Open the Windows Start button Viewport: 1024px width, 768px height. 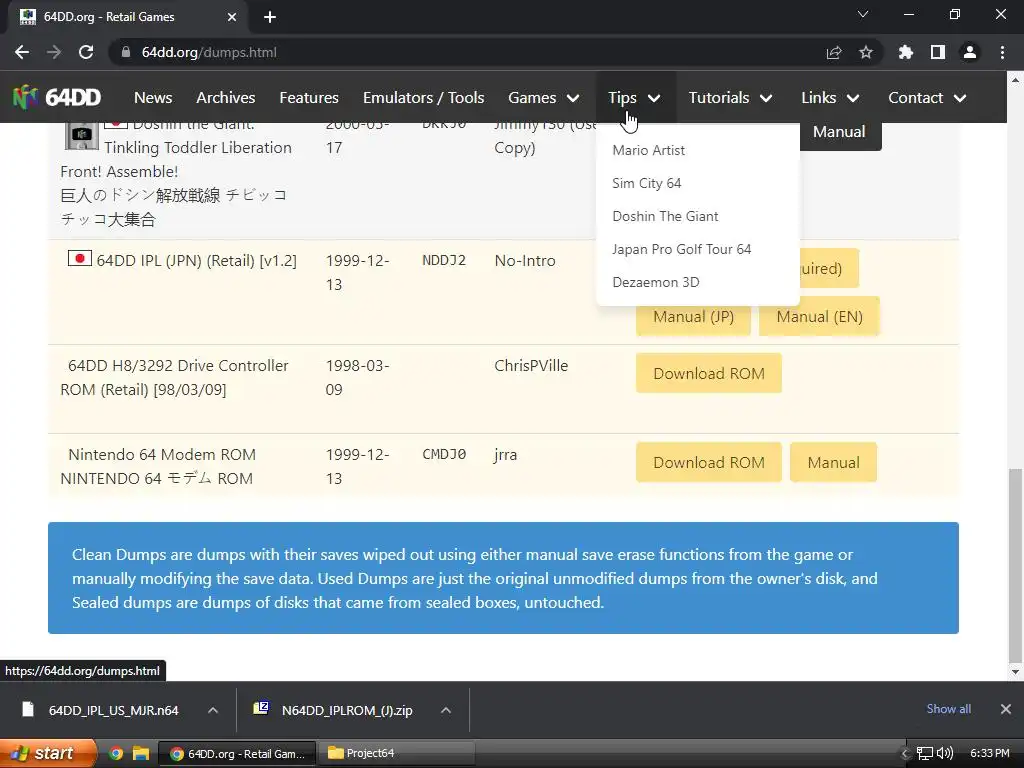point(48,753)
